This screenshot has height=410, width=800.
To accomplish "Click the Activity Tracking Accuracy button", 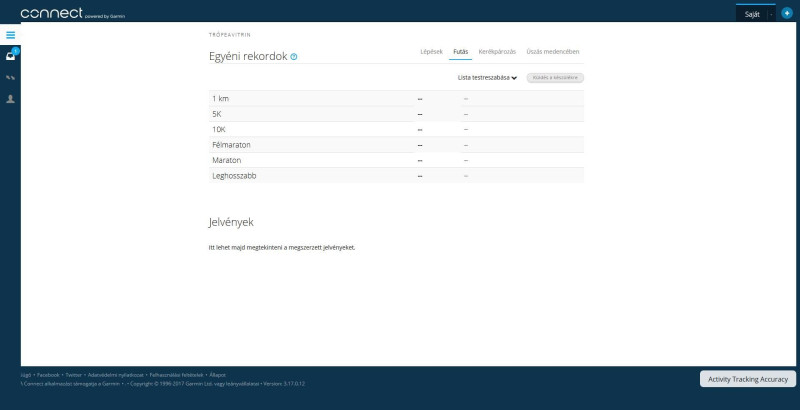I will click(747, 379).
